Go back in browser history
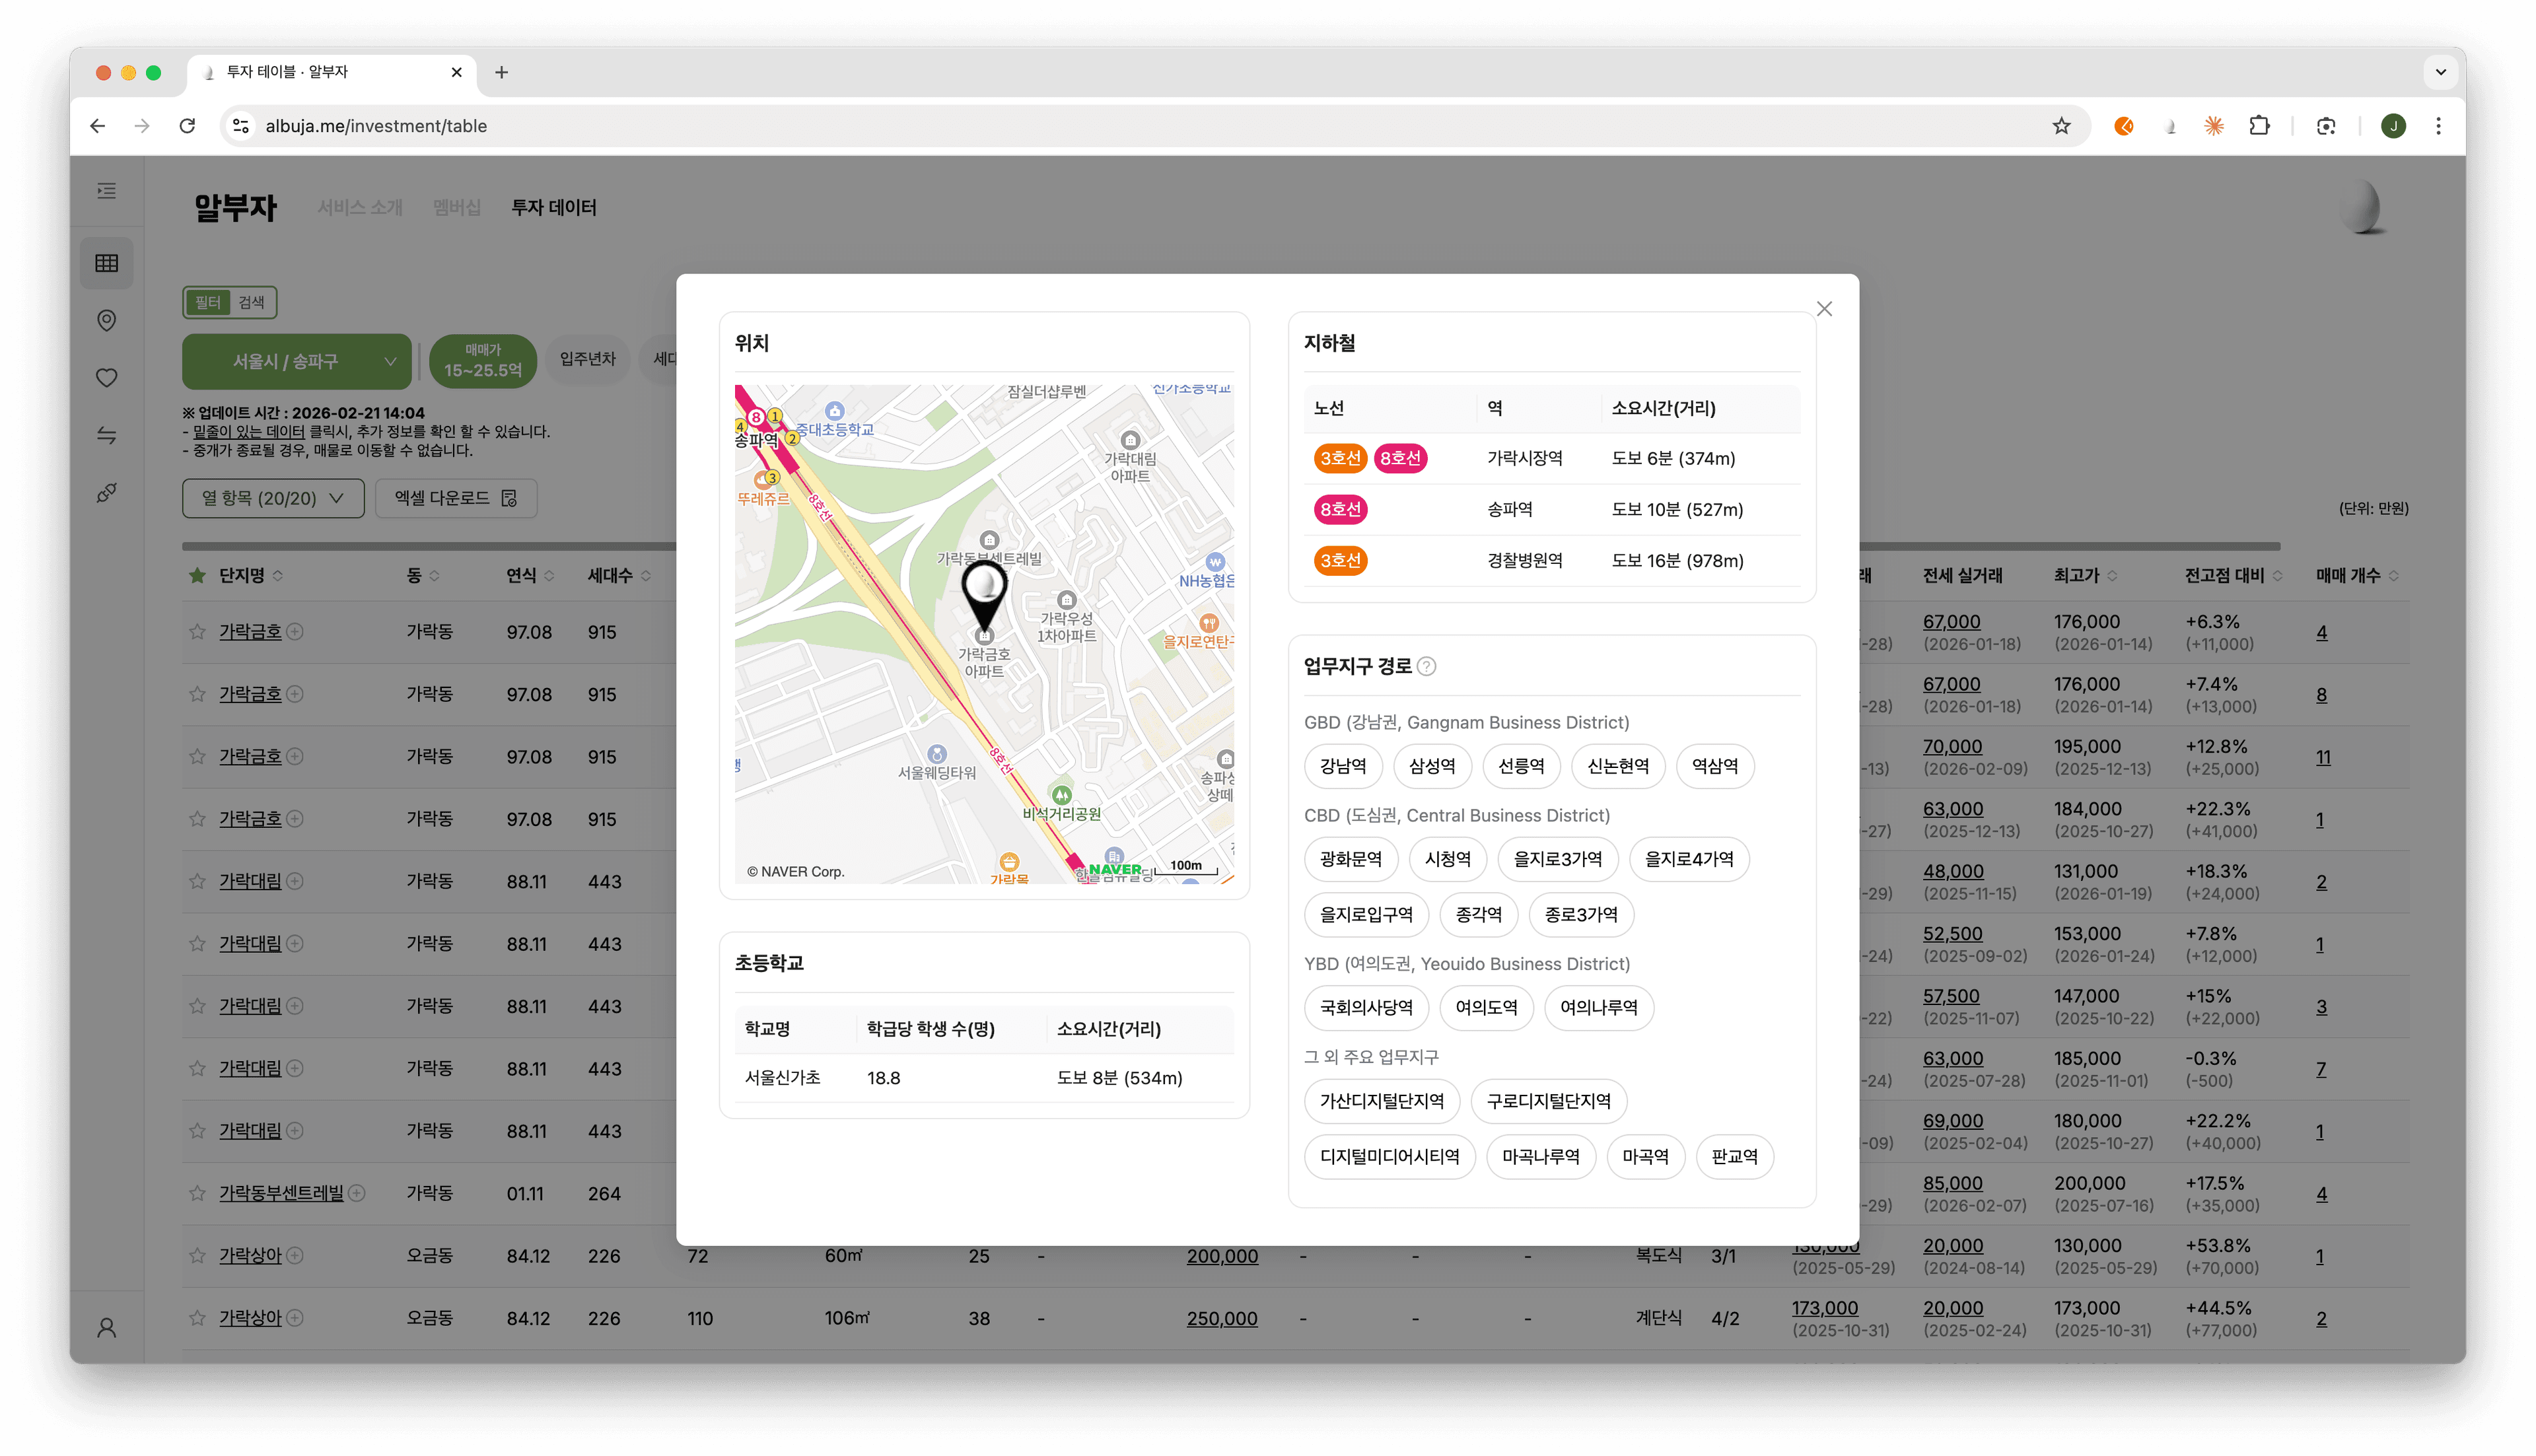This screenshot has height=1456, width=2536. tap(97, 126)
